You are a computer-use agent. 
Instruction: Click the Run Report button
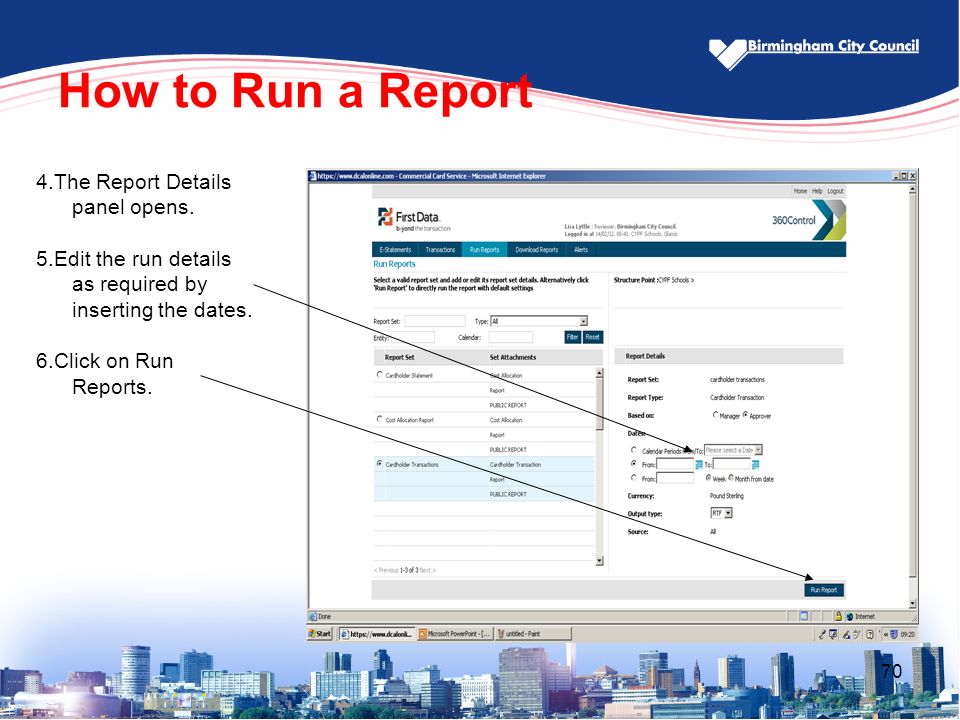(823, 590)
